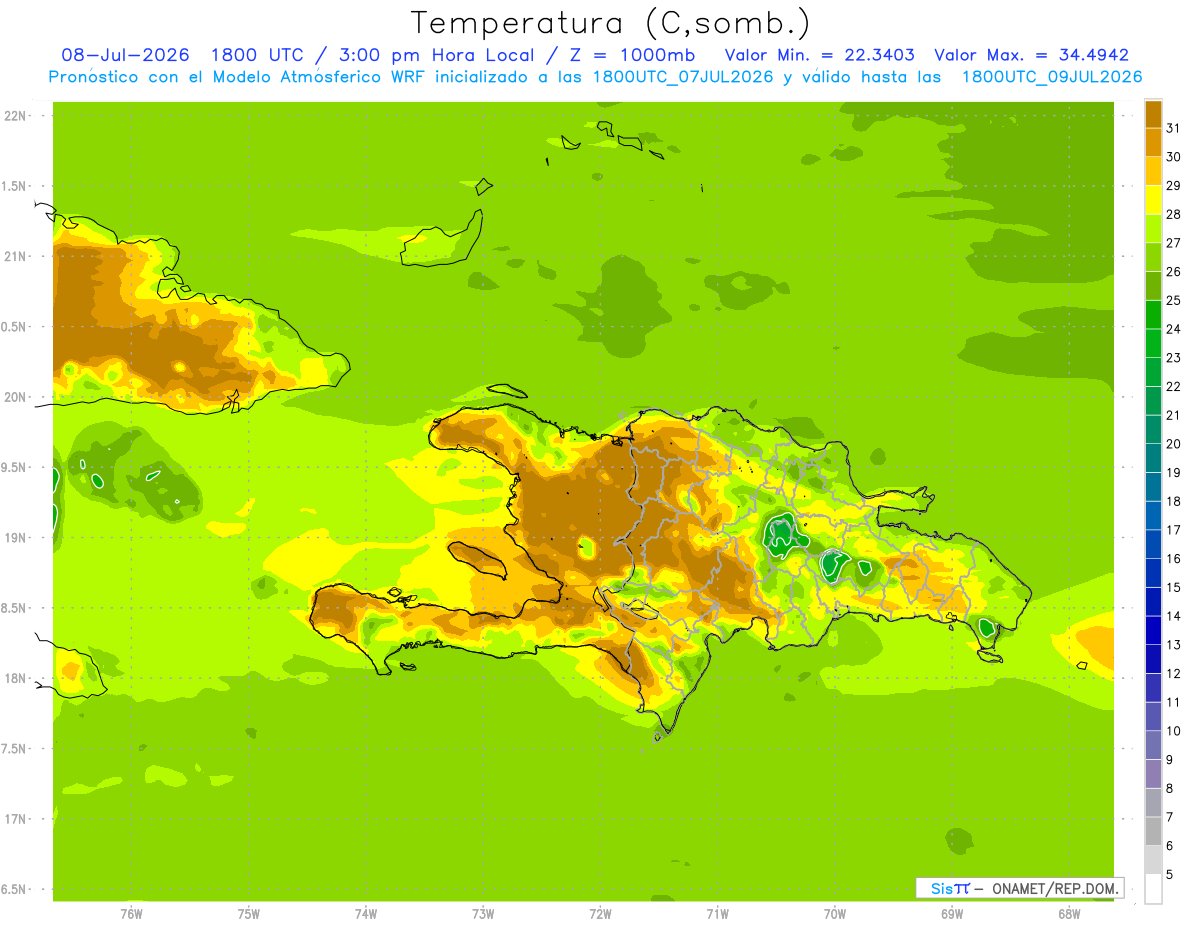Select the '74W' longitude label
The width and height of the screenshot is (1200, 927).
(366, 913)
